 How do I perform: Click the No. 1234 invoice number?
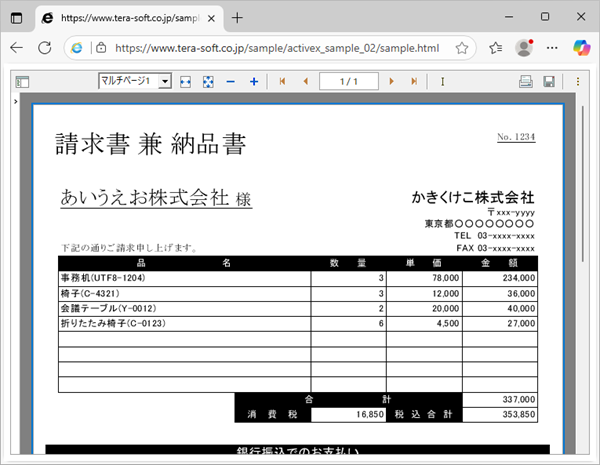pyautogui.click(x=516, y=137)
